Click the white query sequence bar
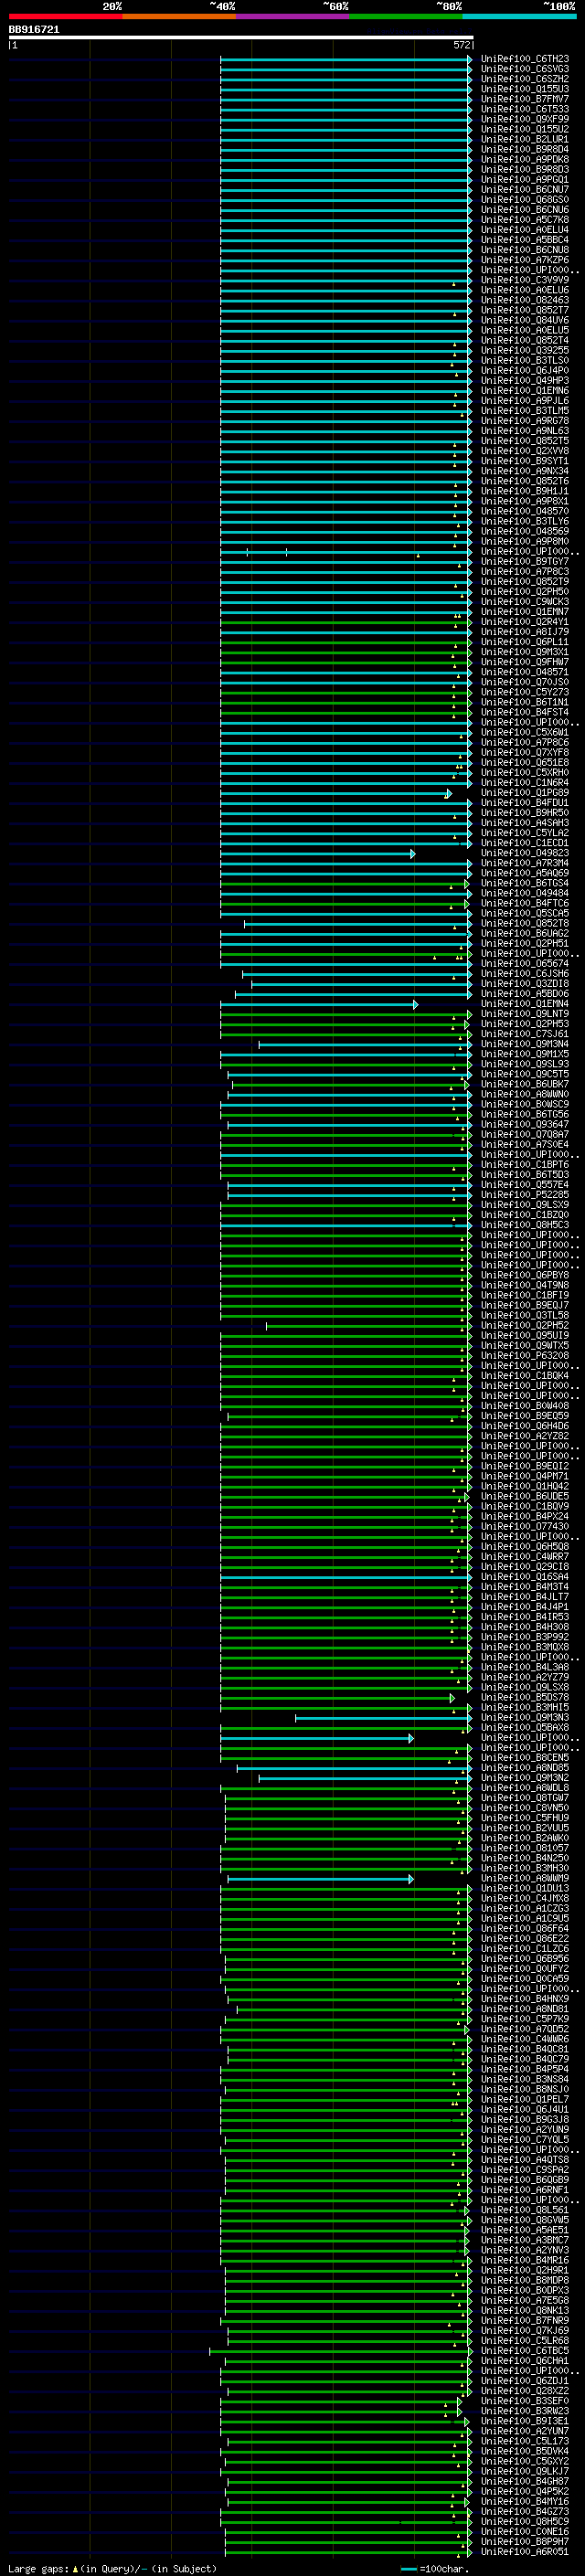Screen dimensions: 585x2576 [241, 38]
